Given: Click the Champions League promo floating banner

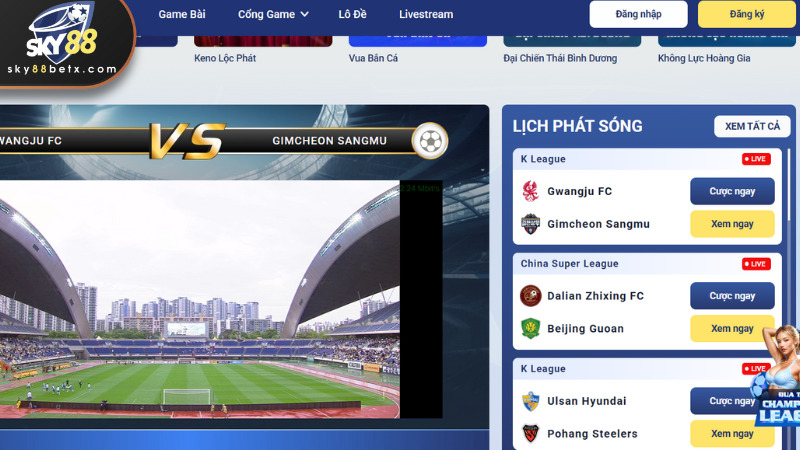Looking at the screenshot, I should 777,376.
